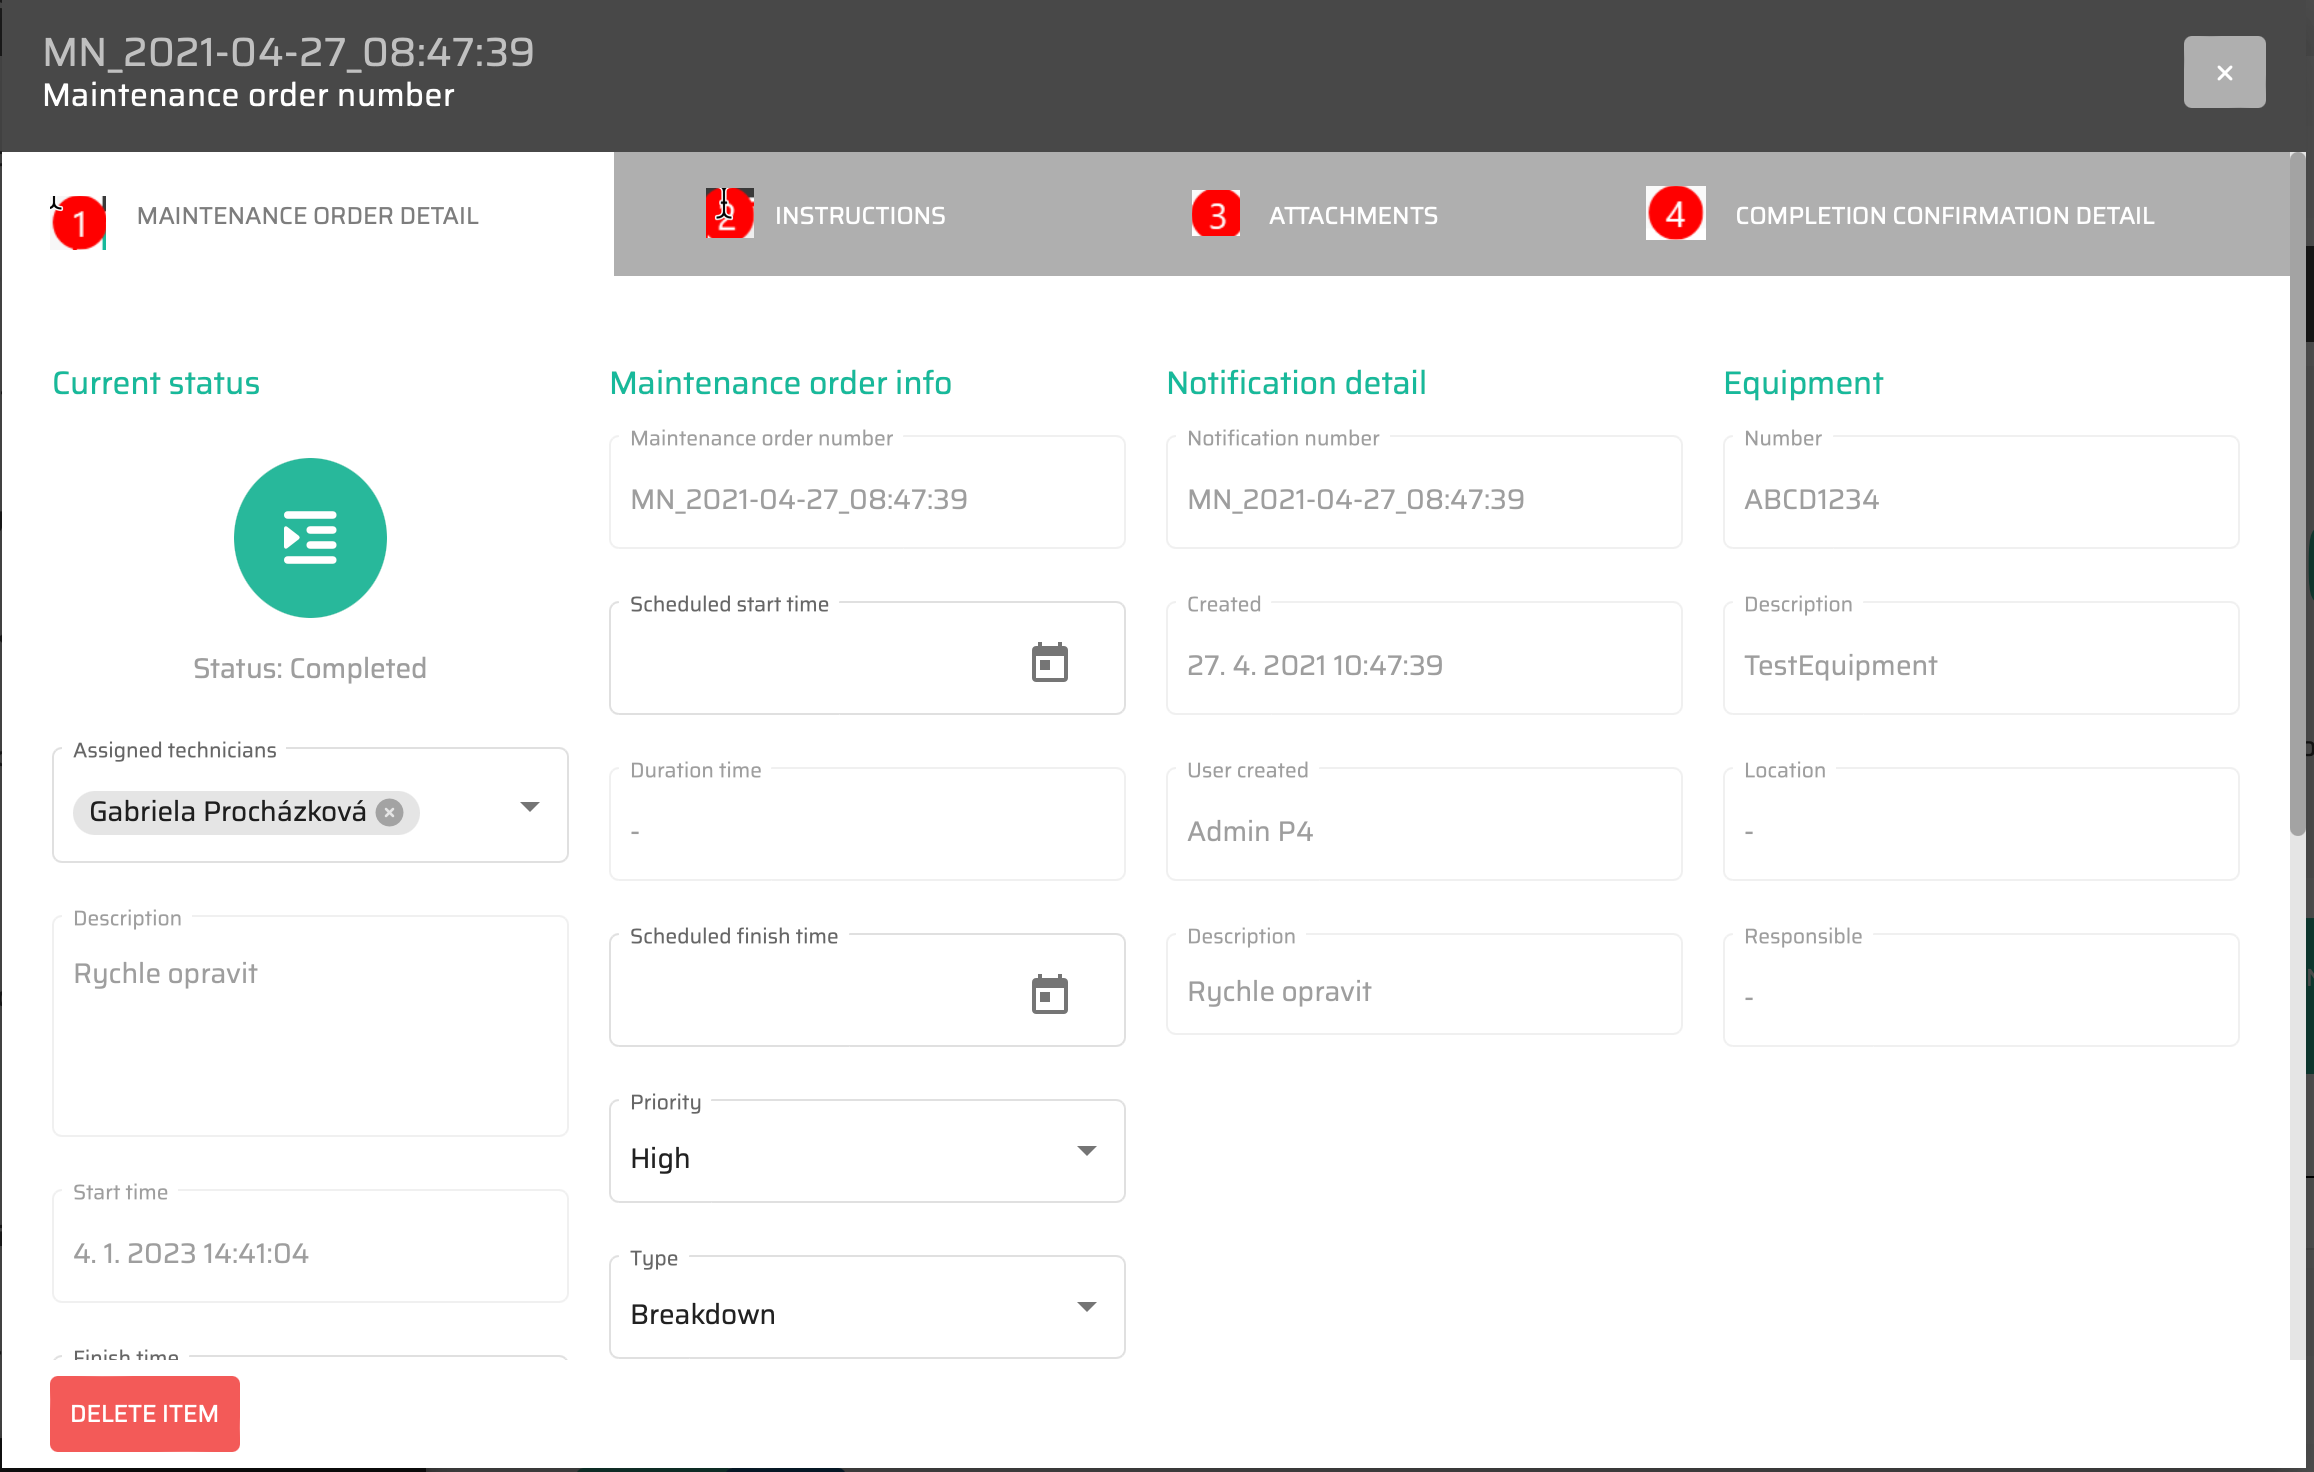Expand the Assigned technicians dropdown arrow

(x=530, y=807)
